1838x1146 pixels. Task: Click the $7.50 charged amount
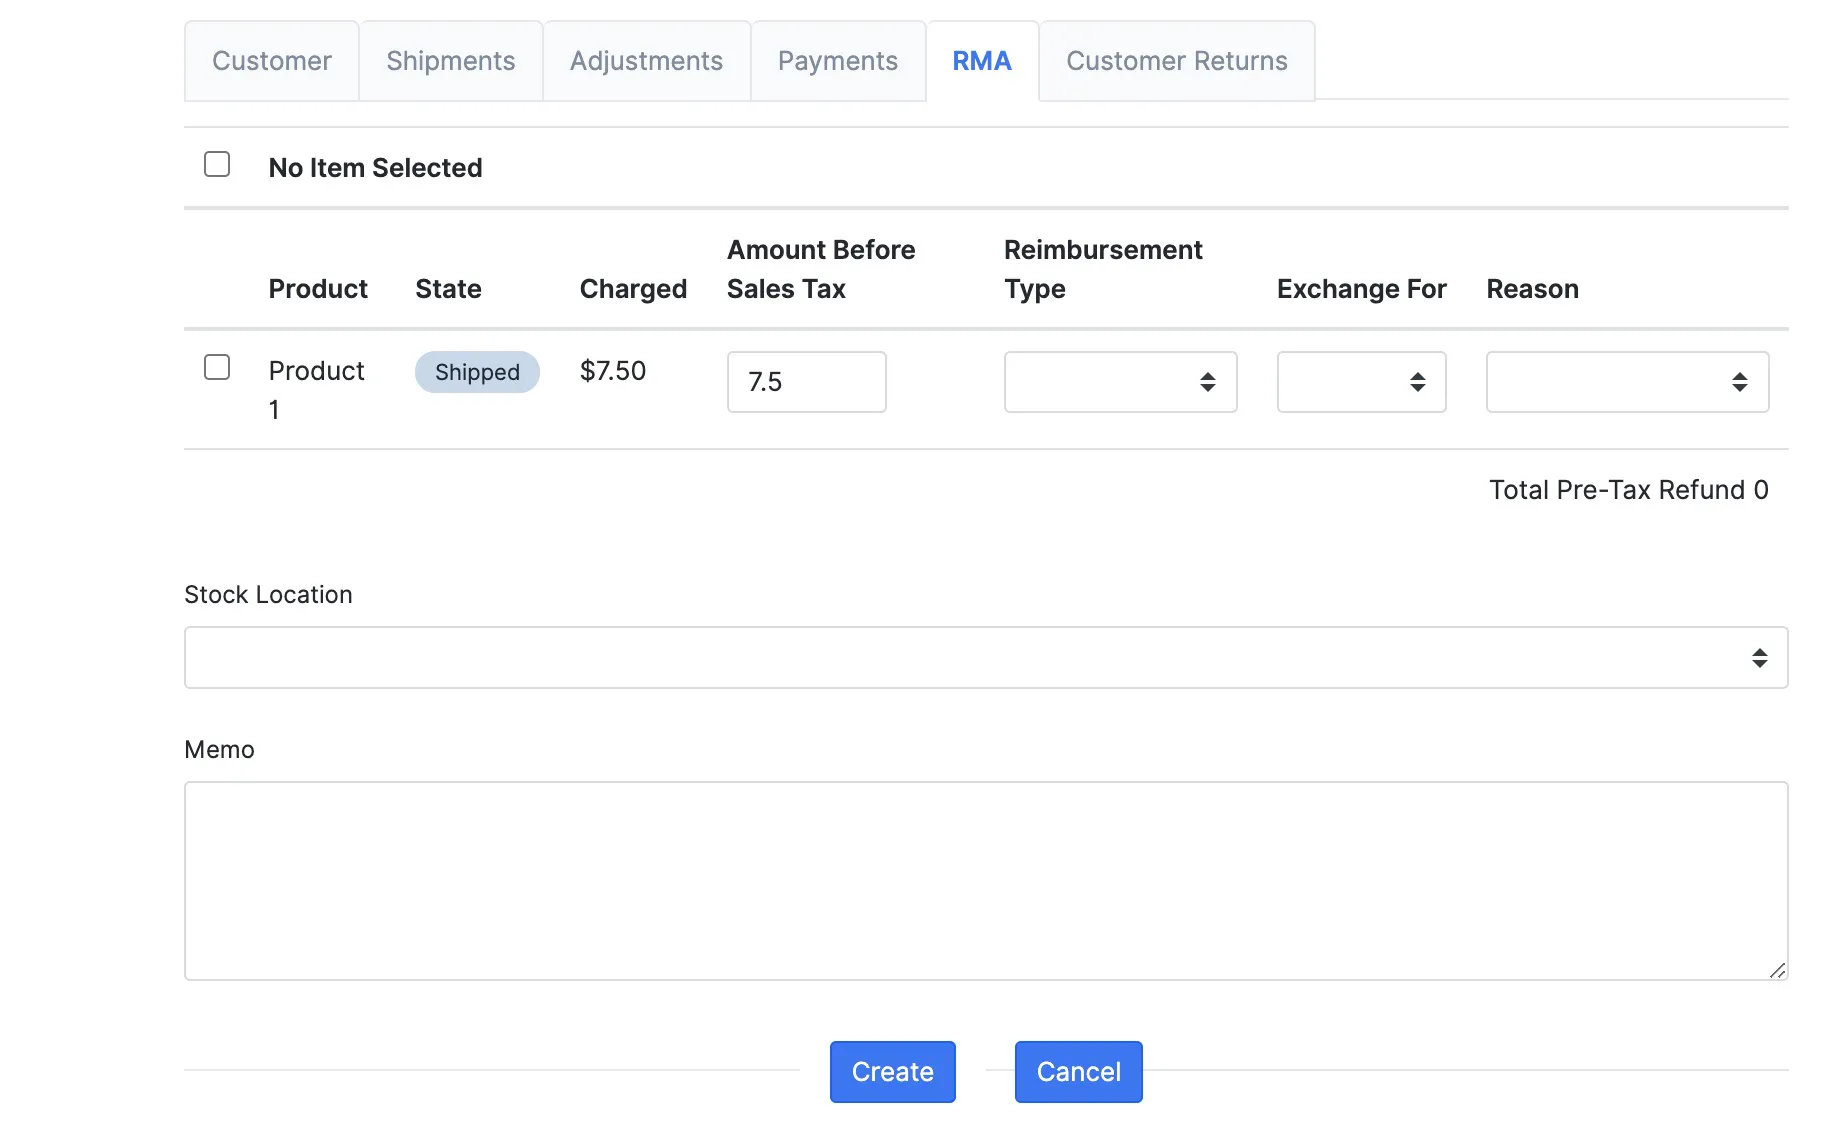coord(613,371)
